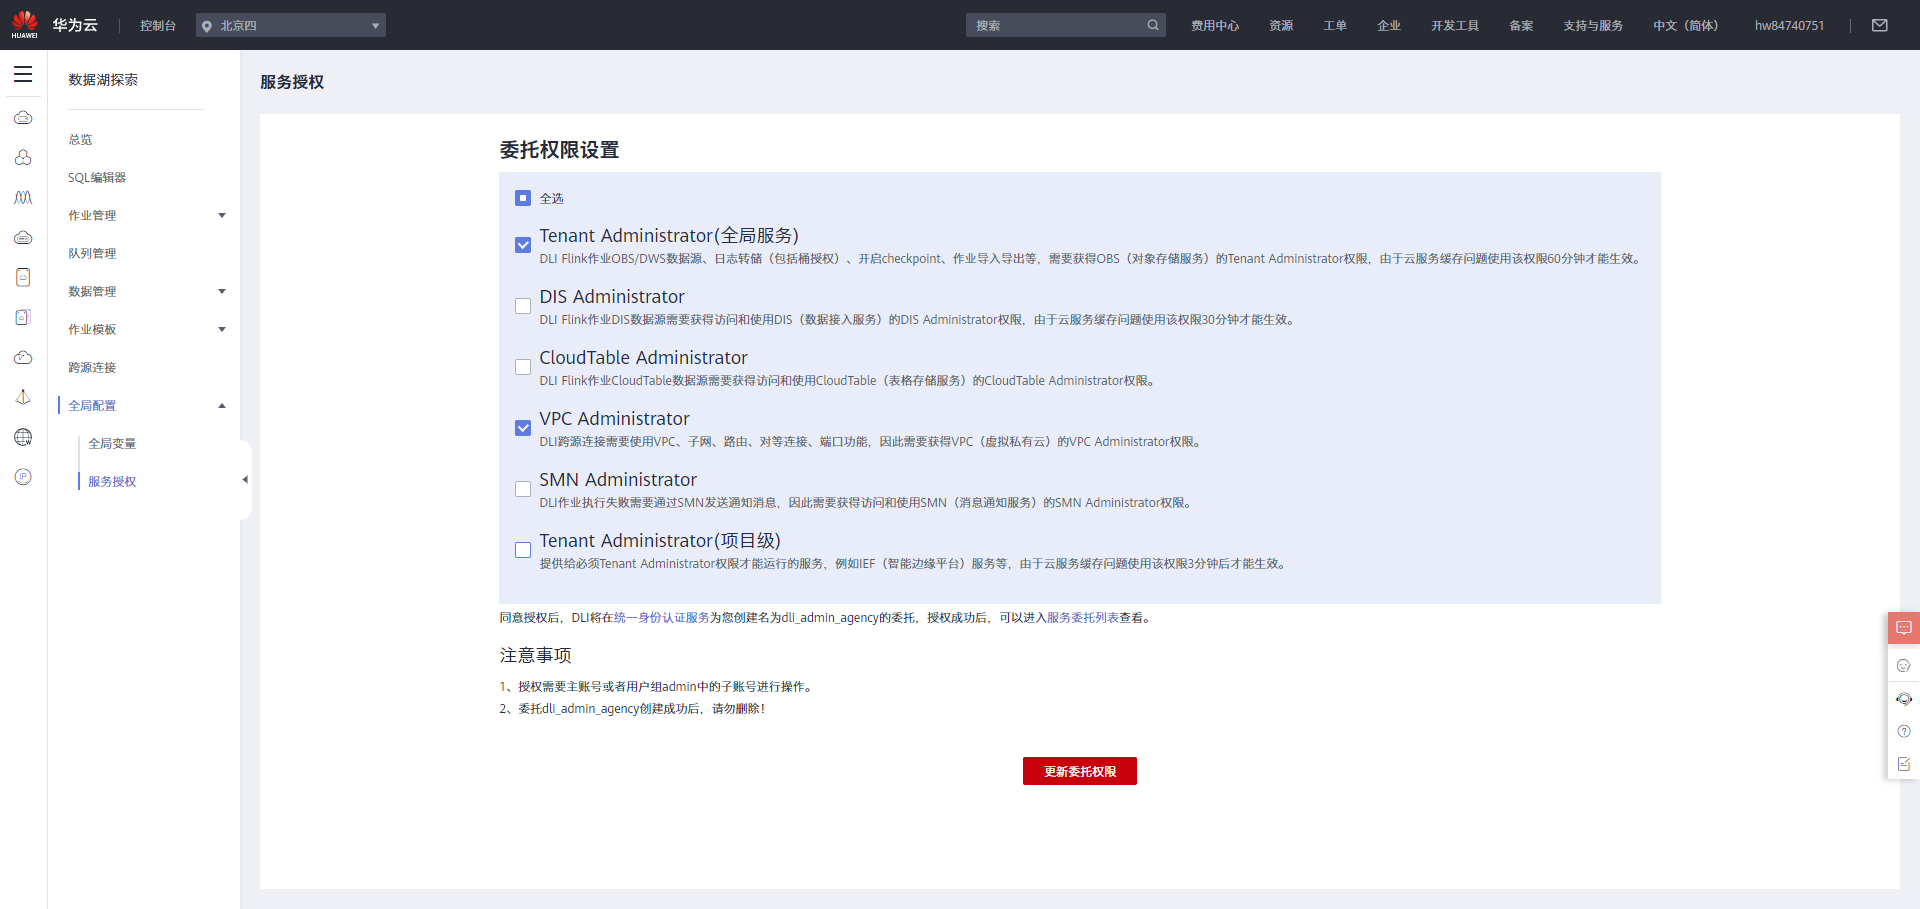Open 资源 in top bar

(1281, 26)
